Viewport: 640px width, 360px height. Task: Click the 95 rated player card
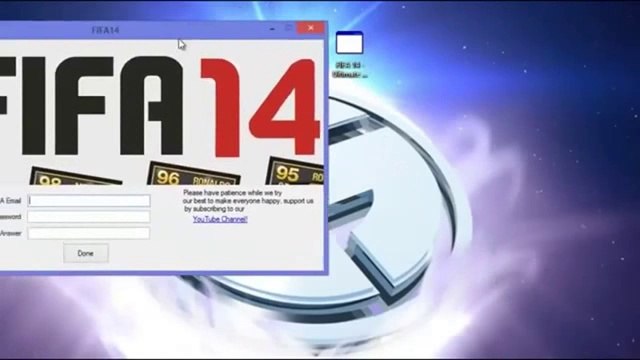pos(295,171)
